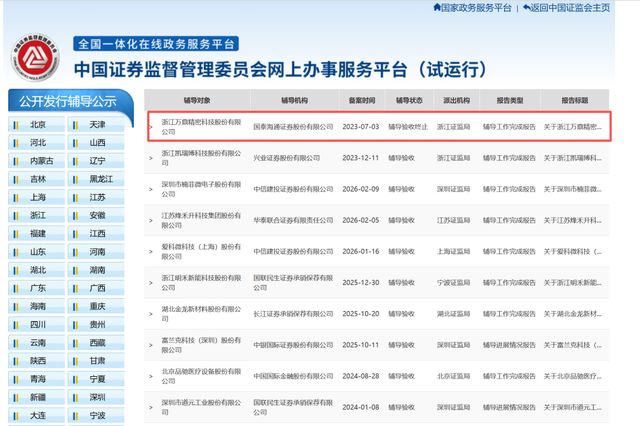
Task: Open the 河南 region entry
Action: point(96,252)
